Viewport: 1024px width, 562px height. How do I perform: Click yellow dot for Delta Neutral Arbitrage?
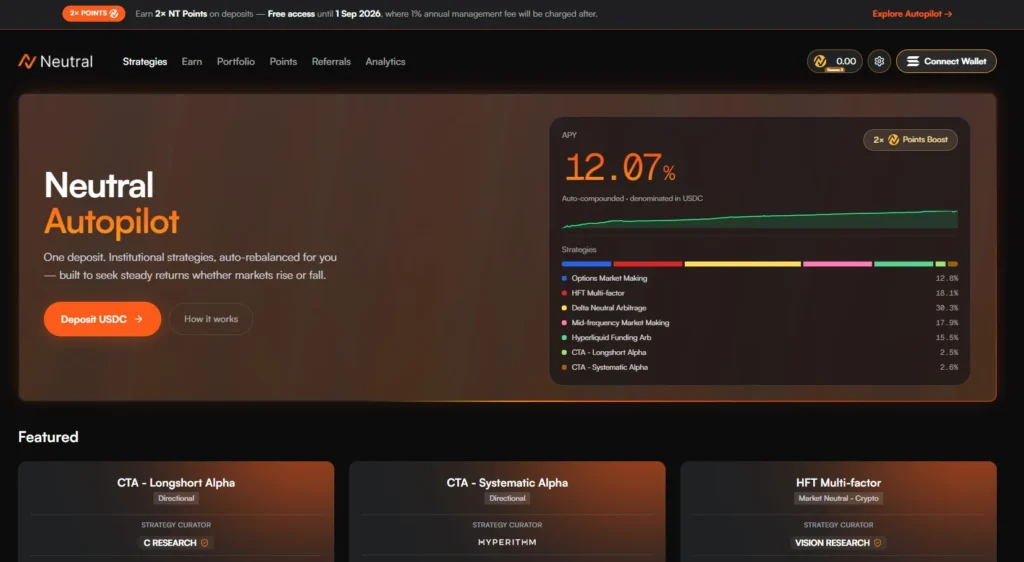coord(564,308)
